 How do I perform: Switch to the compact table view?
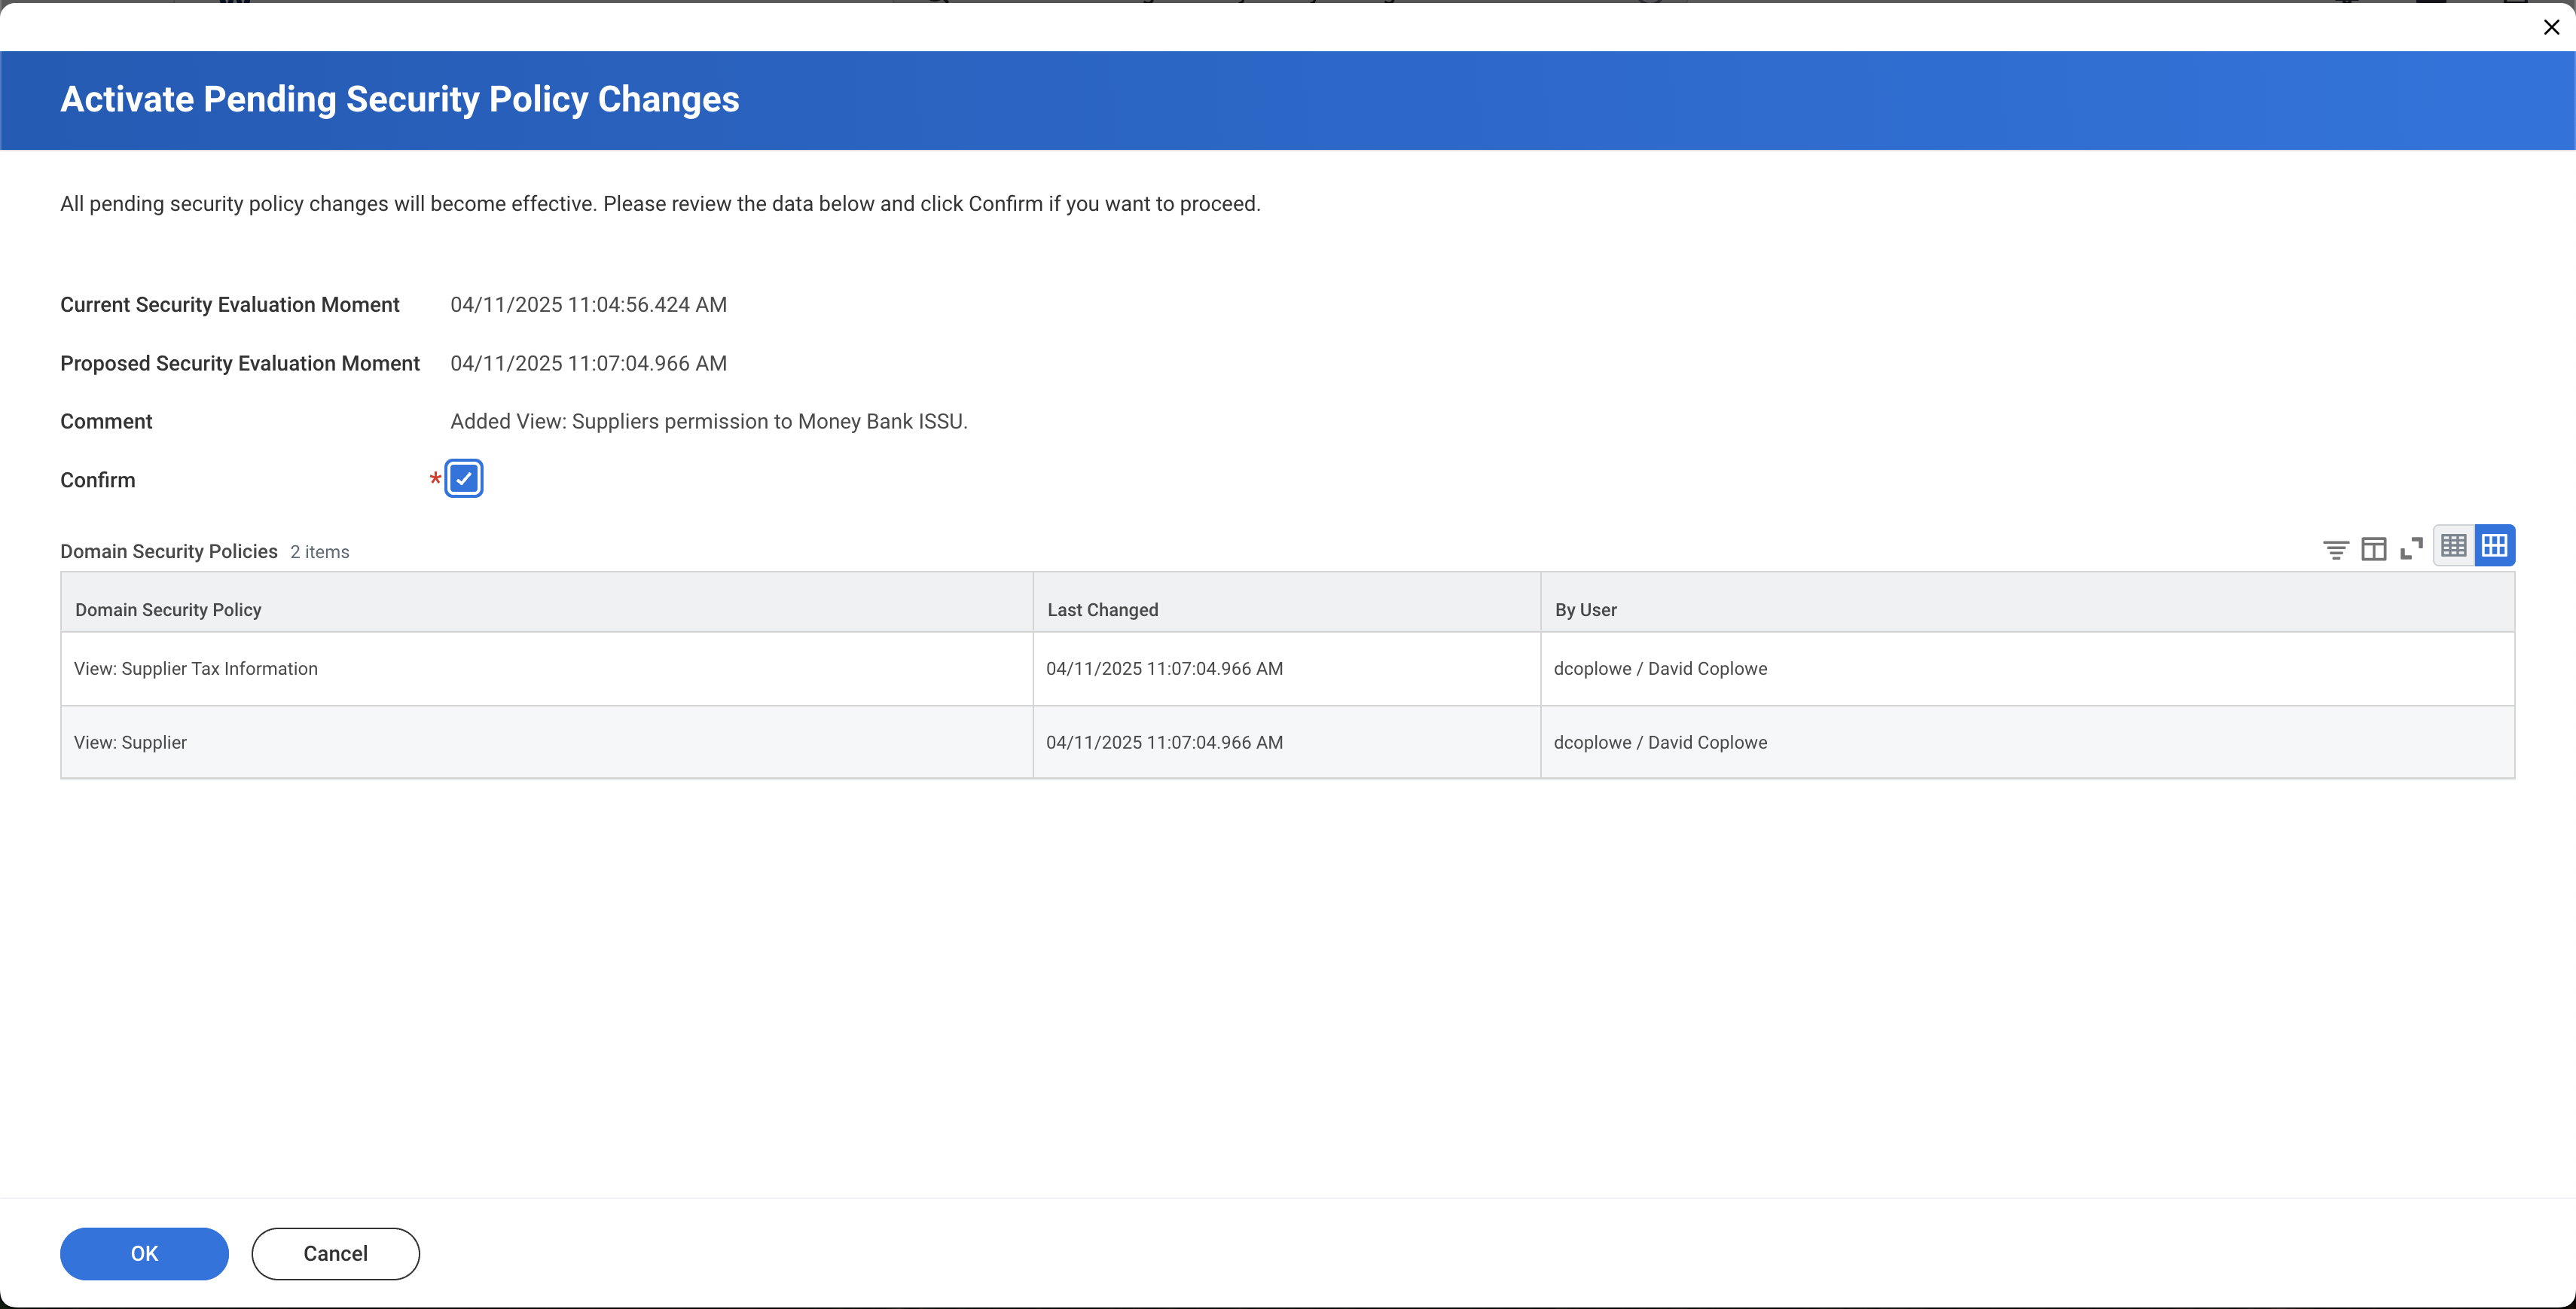2454,545
